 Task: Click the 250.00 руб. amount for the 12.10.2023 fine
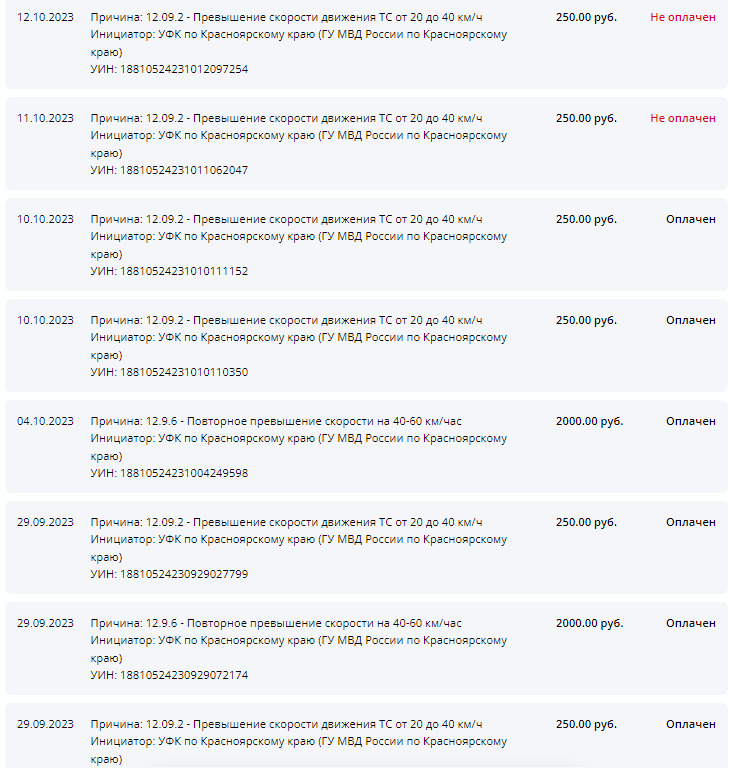click(586, 17)
